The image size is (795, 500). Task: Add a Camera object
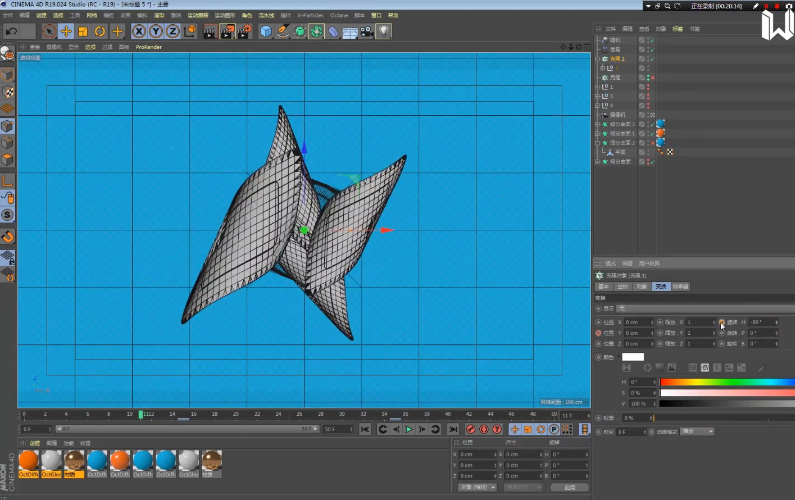coord(367,31)
